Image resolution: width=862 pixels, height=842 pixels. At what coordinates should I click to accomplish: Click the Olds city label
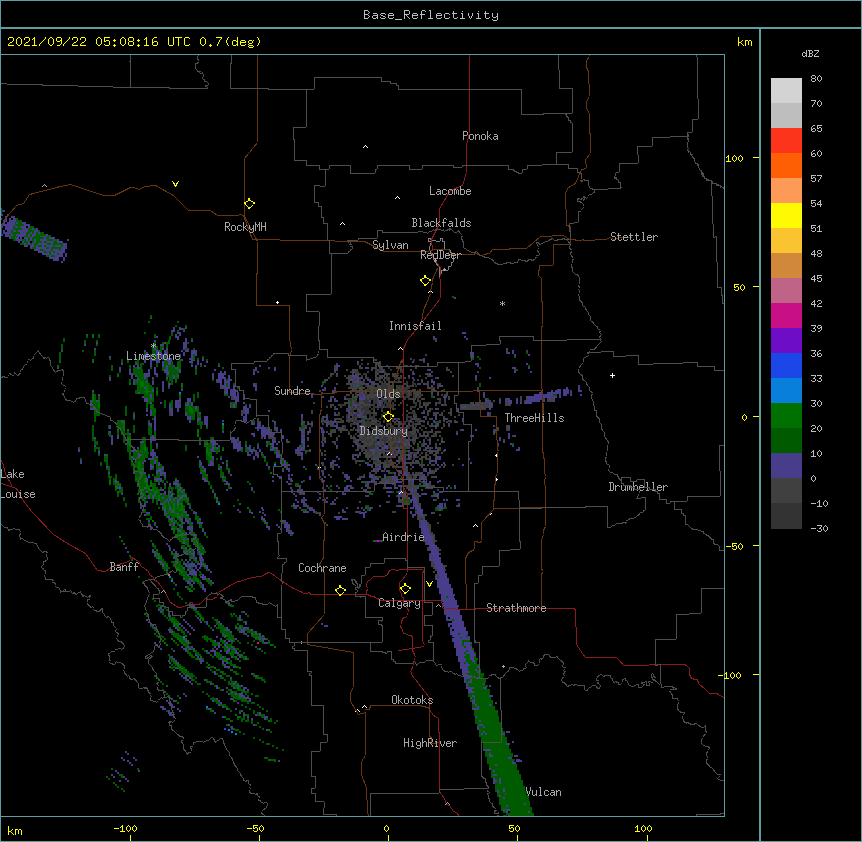point(388,394)
